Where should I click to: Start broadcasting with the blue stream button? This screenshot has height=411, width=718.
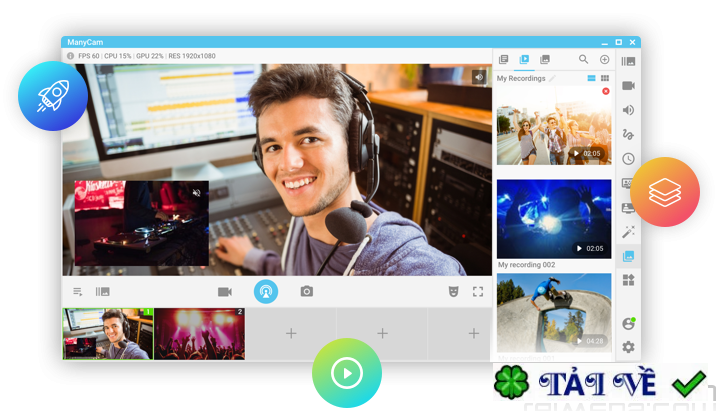pyautogui.click(x=266, y=292)
